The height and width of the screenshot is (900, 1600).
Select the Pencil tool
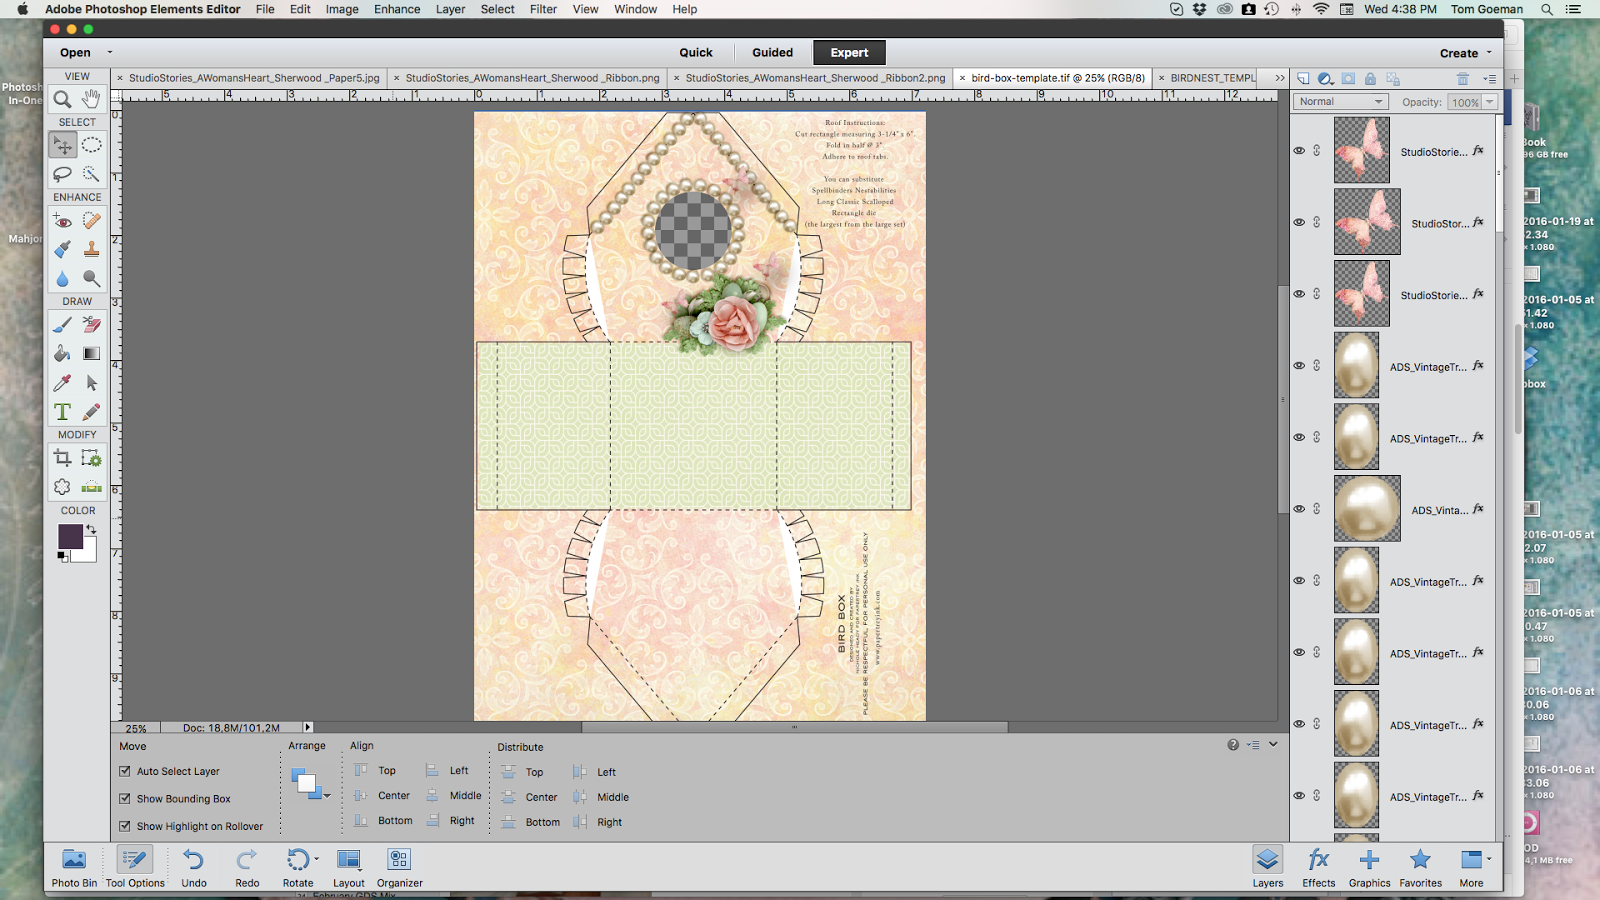pyautogui.click(x=91, y=411)
